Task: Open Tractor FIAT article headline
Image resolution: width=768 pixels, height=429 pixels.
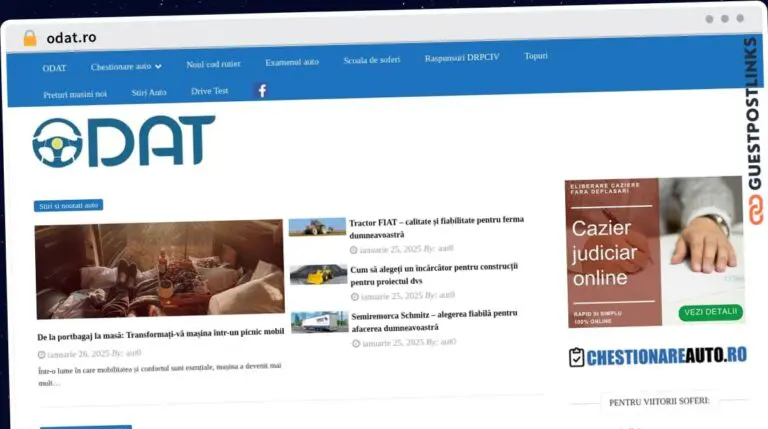Action: 436,228
